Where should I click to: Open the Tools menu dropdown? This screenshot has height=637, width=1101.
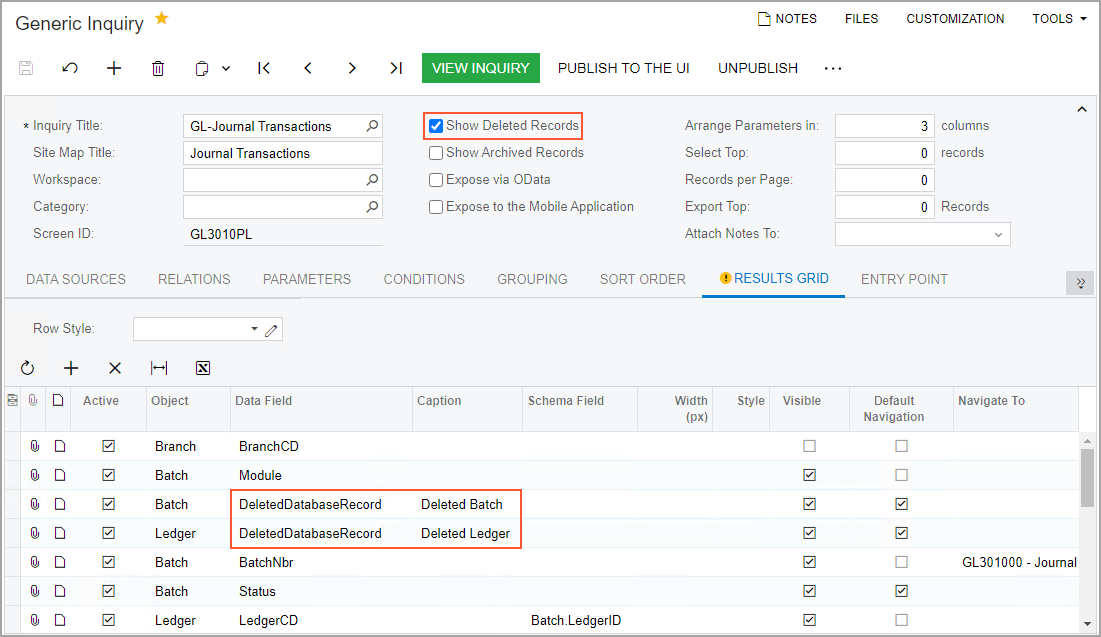(1059, 19)
